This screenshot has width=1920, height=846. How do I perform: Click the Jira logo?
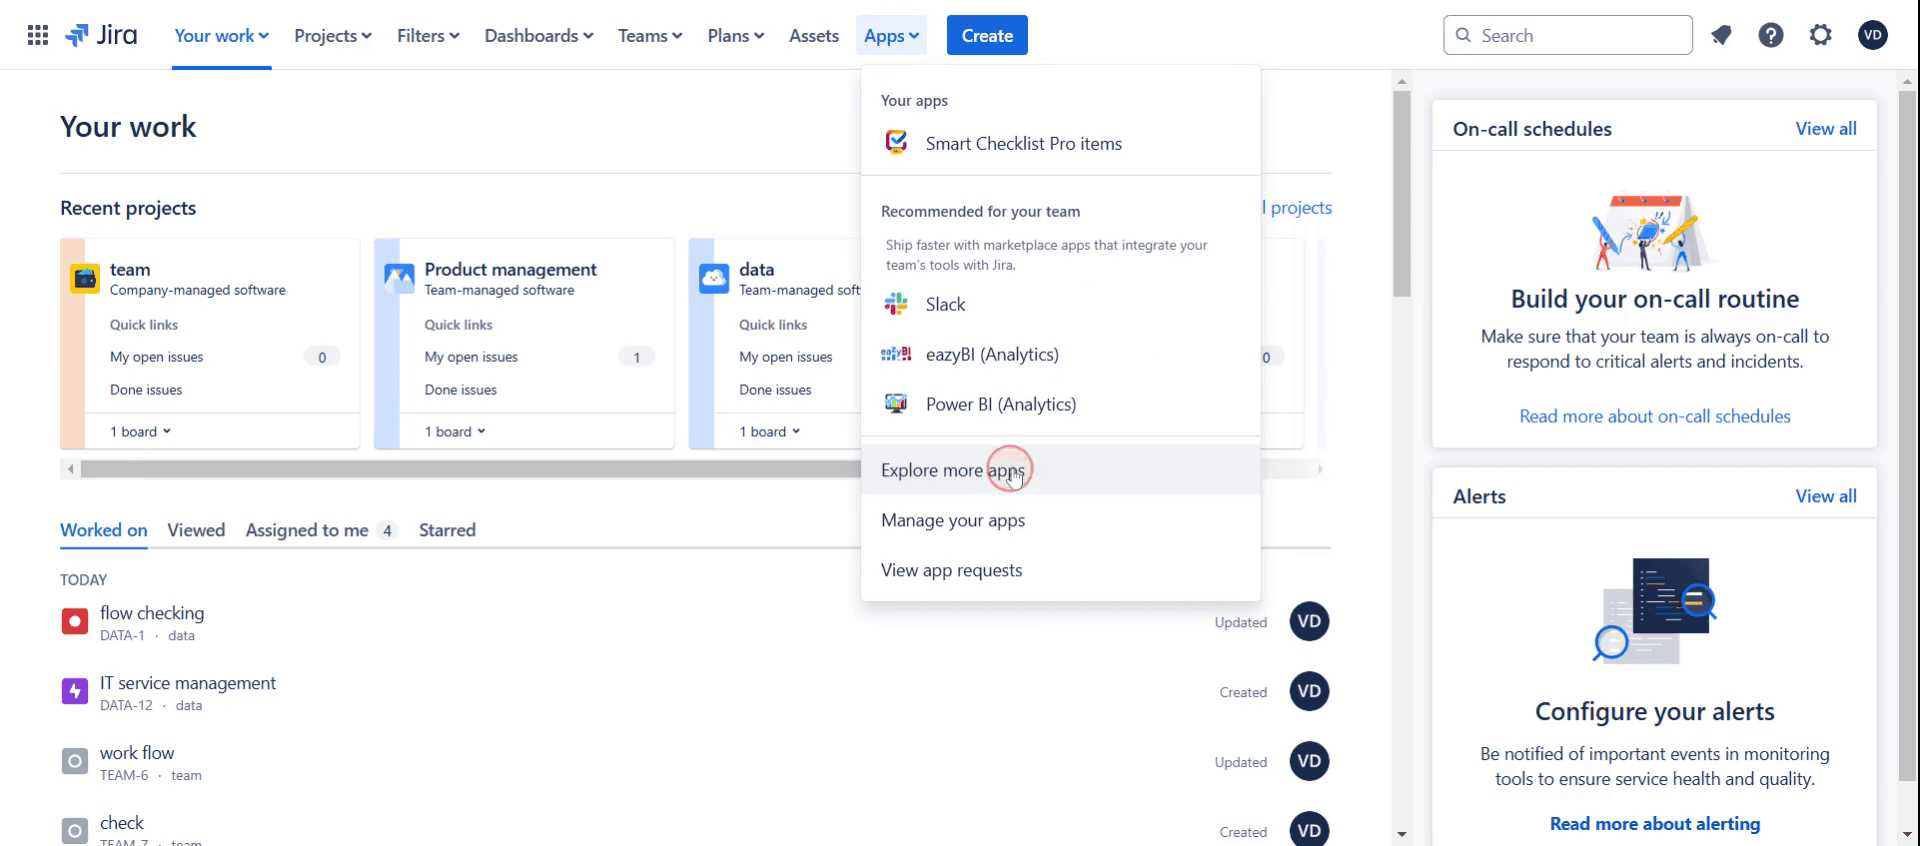click(101, 36)
